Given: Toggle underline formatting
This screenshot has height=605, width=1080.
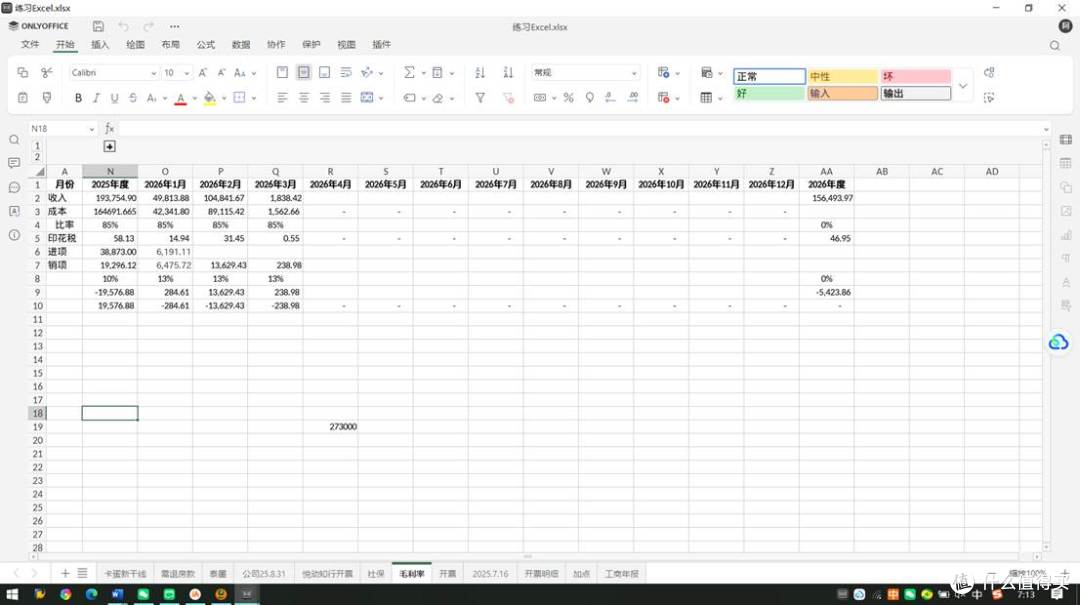Looking at the screenshot, I should click(114, 98).
